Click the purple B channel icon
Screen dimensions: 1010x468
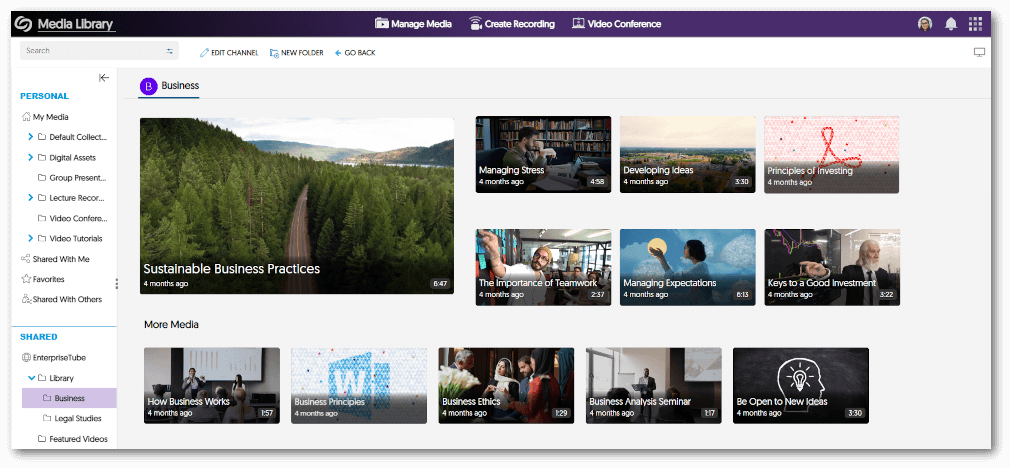[x=149, y=86]
